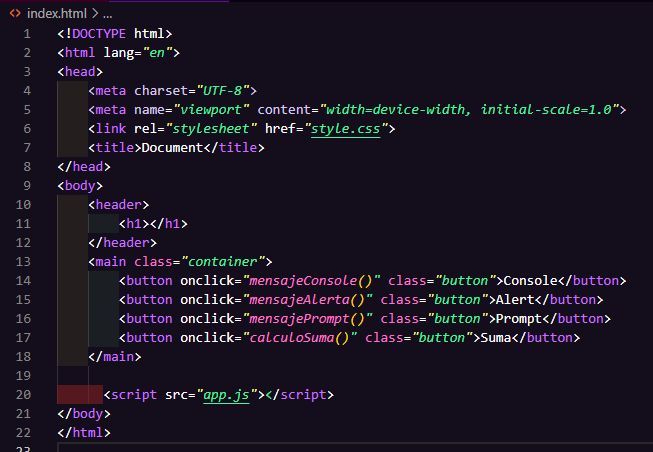The image size is (653, 452).
Task: Click the DOCTYPE keyword on line 1
Action: coord(99,34)
